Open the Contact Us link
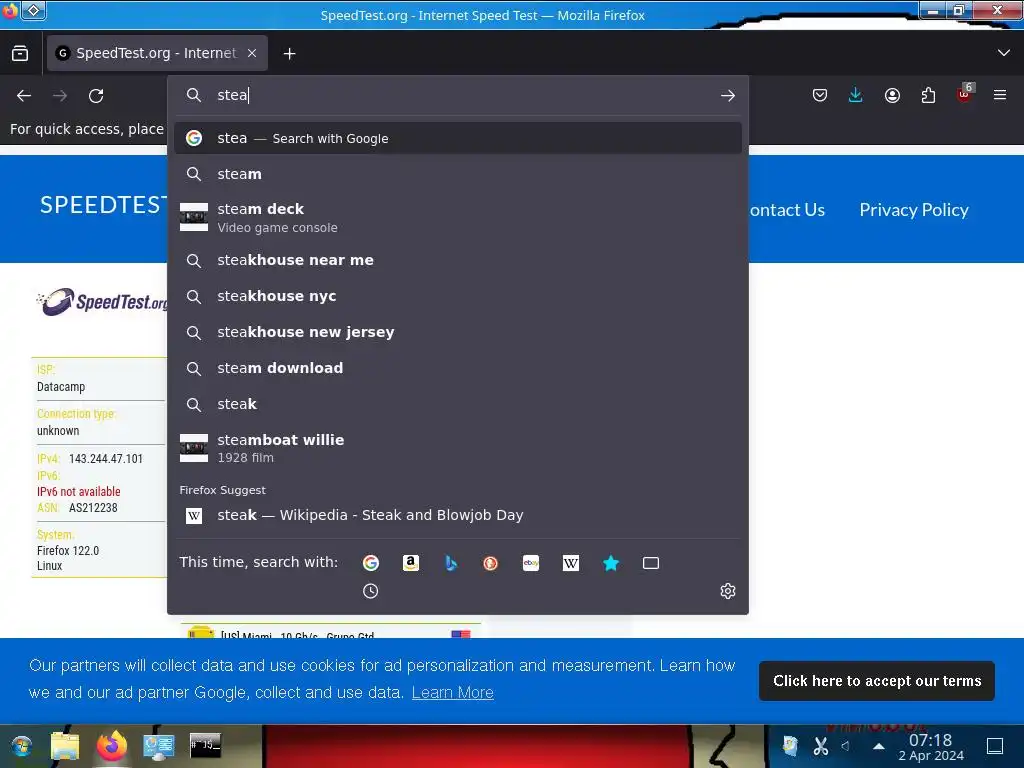 coord(787,210)
